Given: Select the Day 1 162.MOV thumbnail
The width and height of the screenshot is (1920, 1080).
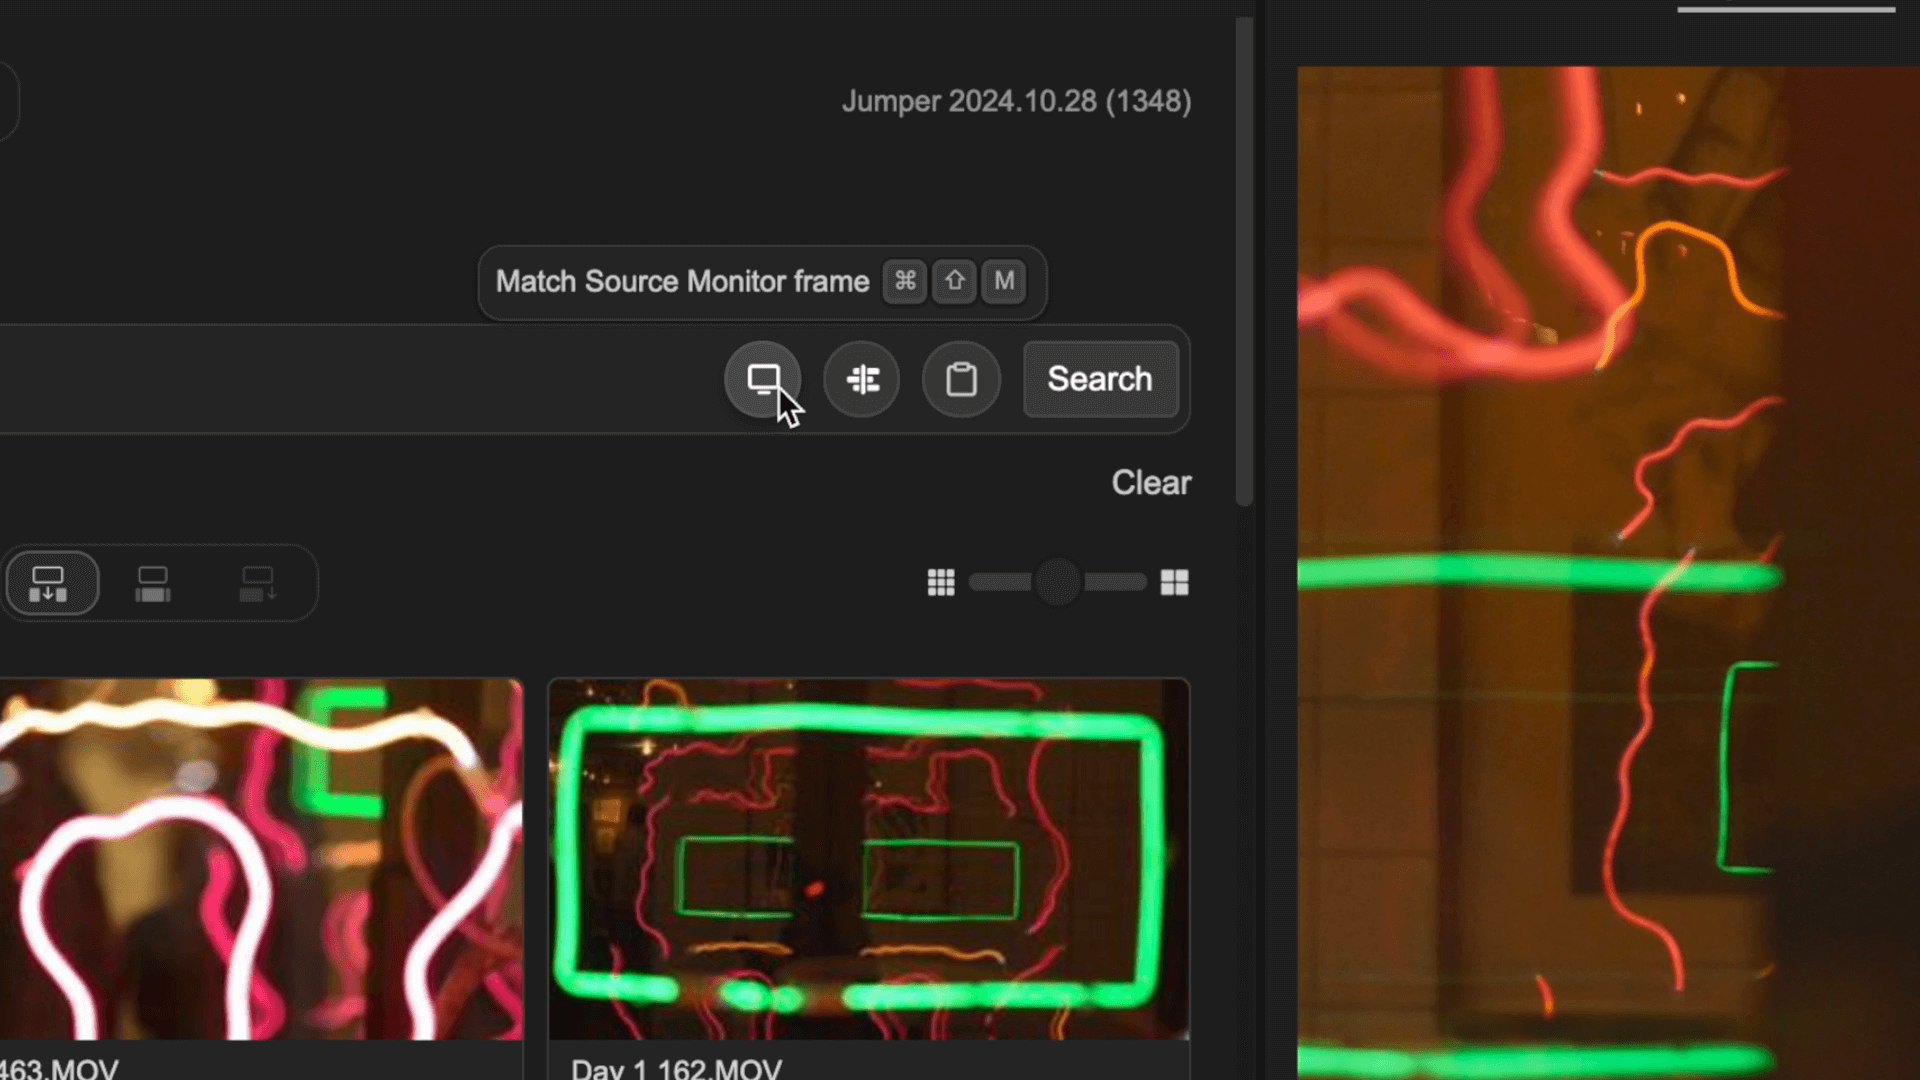Looking at the screenshot, I should pos(868,860).
